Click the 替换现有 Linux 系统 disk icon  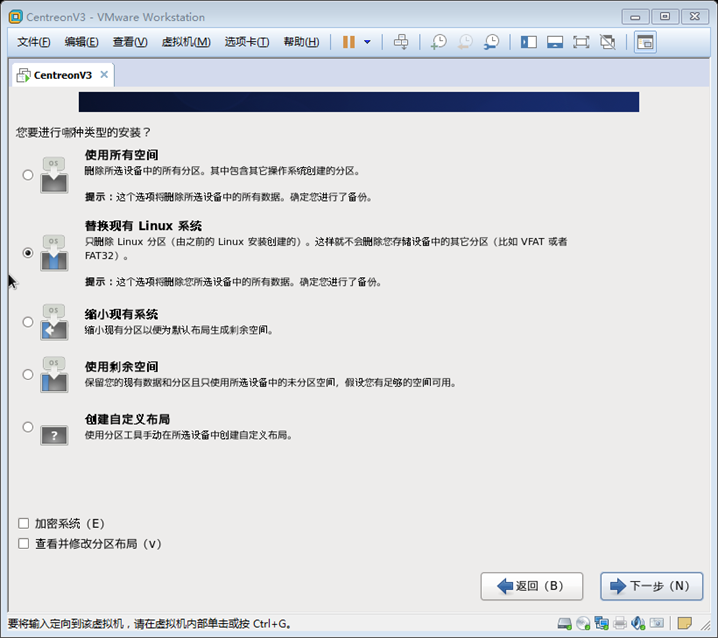pos(54,253)
